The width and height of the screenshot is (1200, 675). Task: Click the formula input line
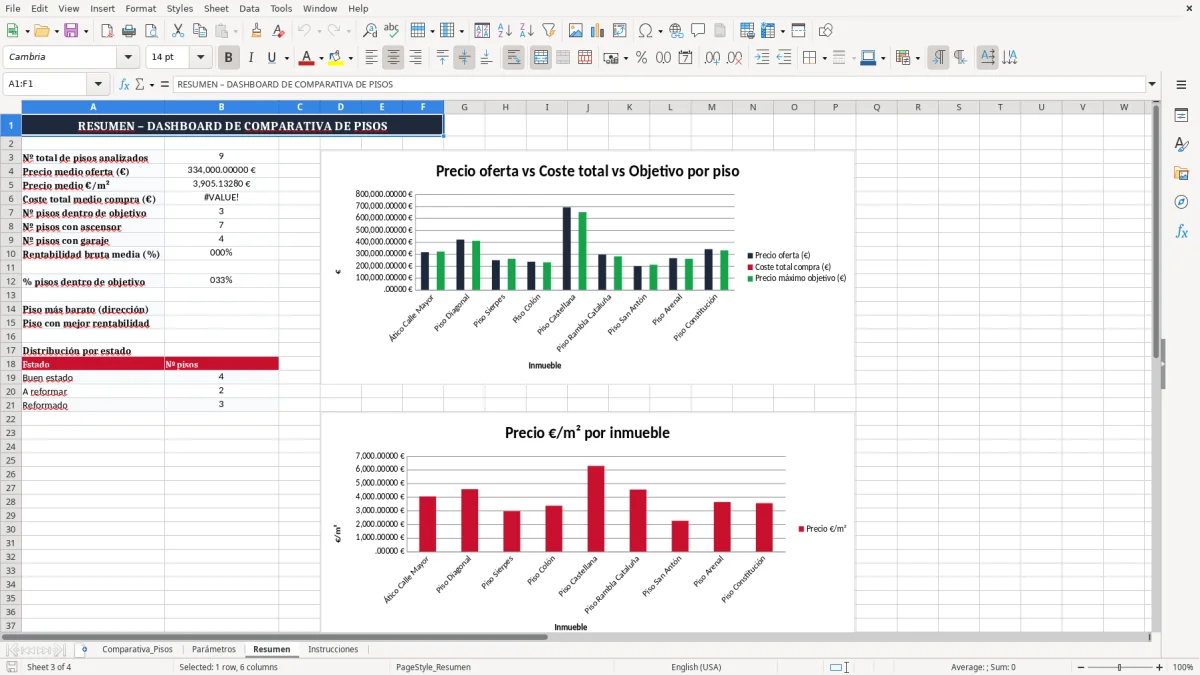[x=659, y=85]
